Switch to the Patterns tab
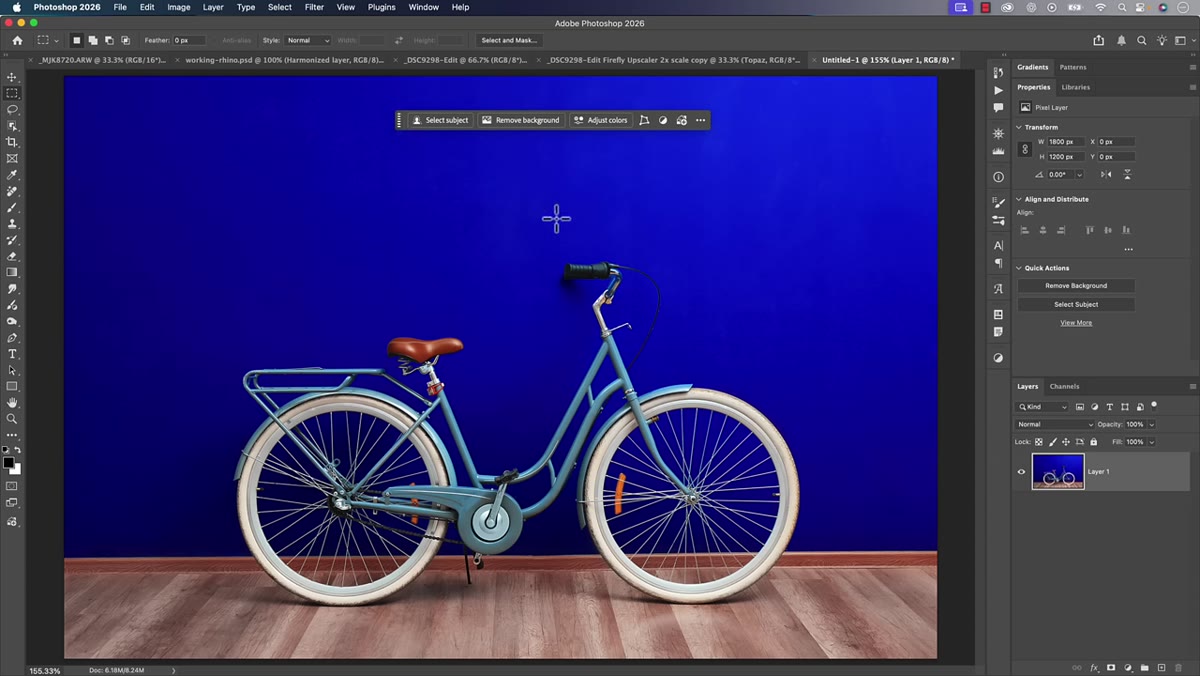 point(1073,67)
